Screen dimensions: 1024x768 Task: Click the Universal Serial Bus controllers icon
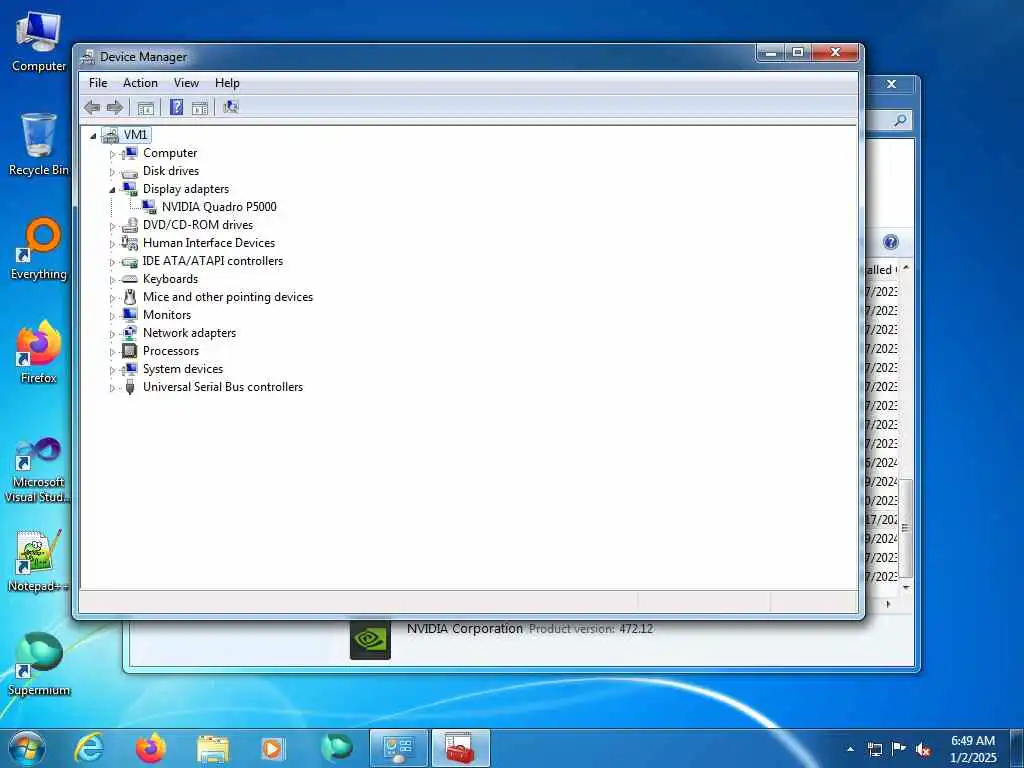[x=130, y=387]
